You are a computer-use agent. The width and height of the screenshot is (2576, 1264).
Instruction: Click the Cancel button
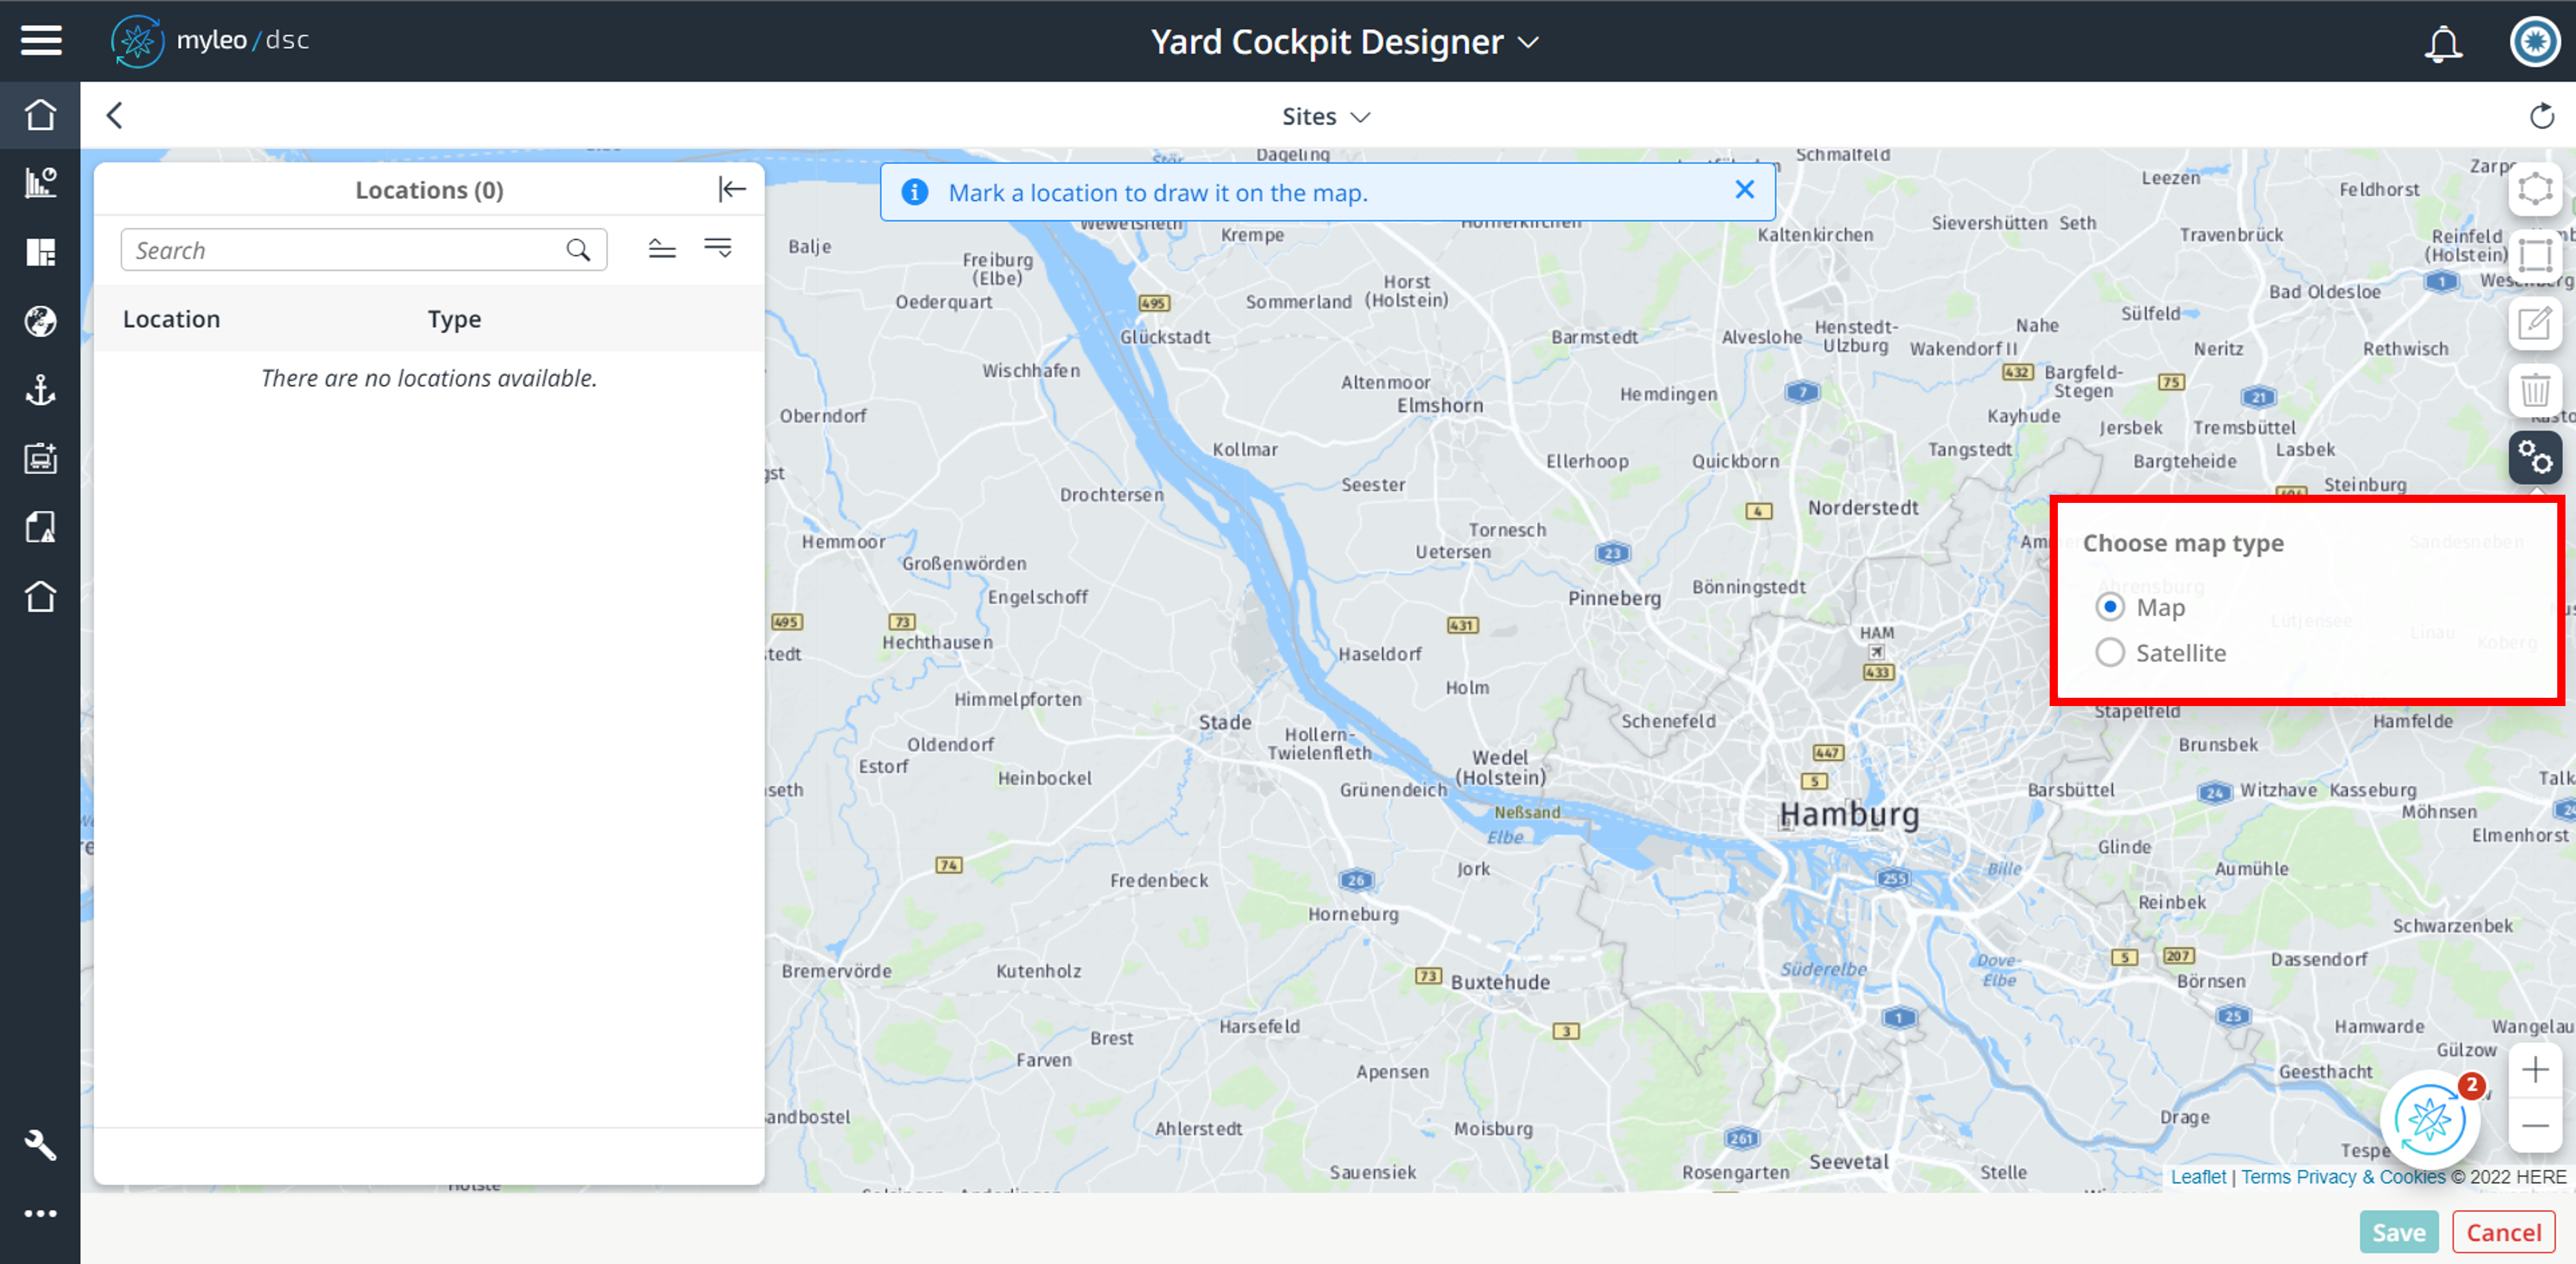click(x=2503, y=1232)
